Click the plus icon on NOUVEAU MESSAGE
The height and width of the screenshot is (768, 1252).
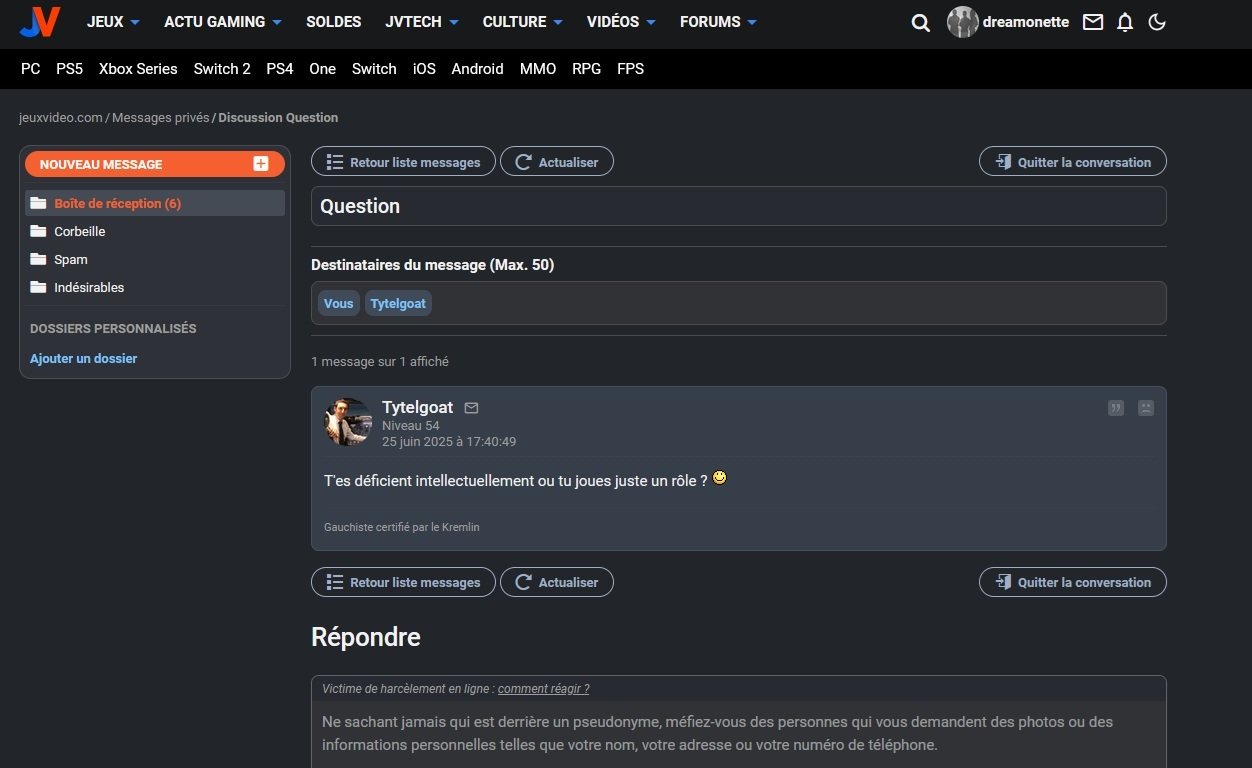click(x=261, y=164)
